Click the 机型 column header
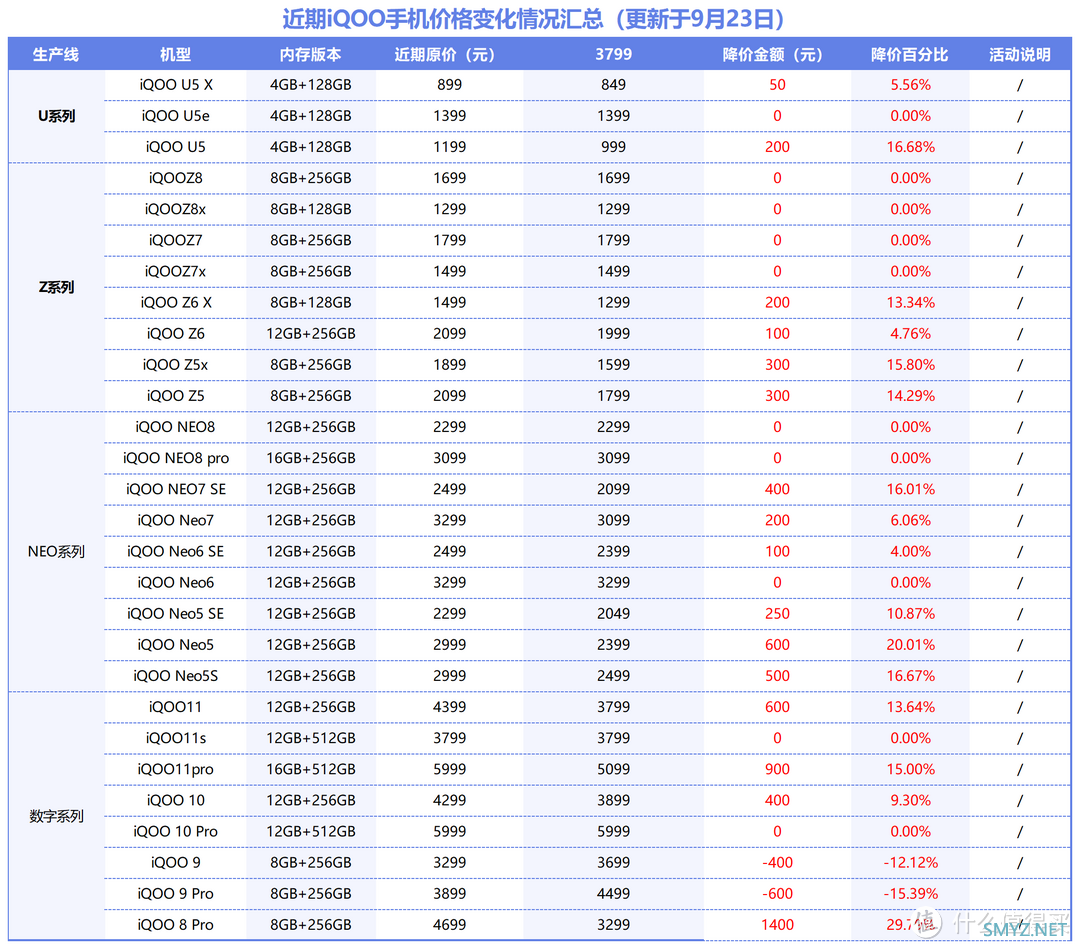Screen dimensions: 1080x949 [175, 54]
